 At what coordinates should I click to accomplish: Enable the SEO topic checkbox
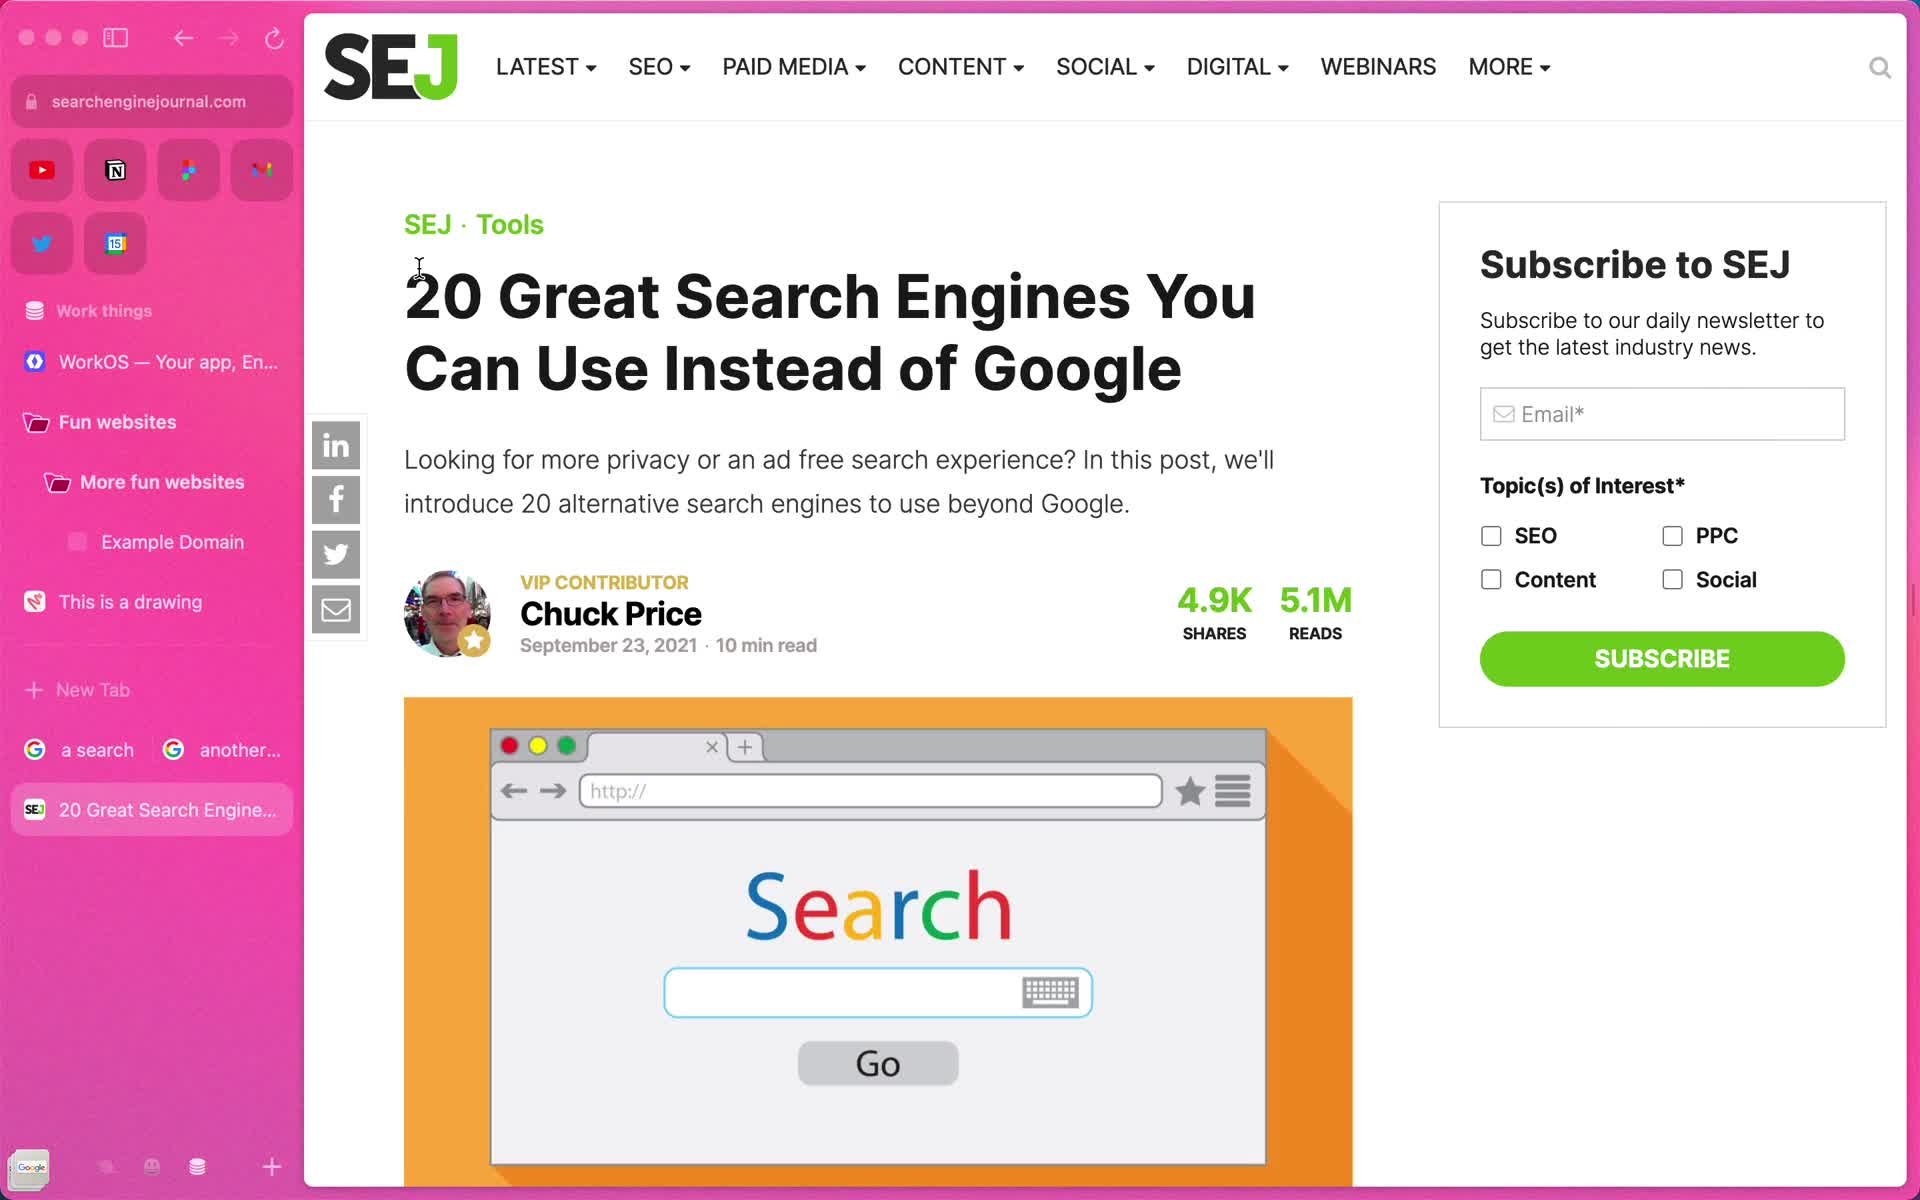click(1490, 535)
